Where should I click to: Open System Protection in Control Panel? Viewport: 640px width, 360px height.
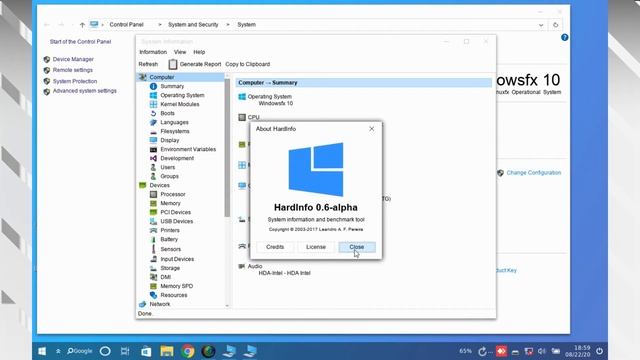coord(75,81)
